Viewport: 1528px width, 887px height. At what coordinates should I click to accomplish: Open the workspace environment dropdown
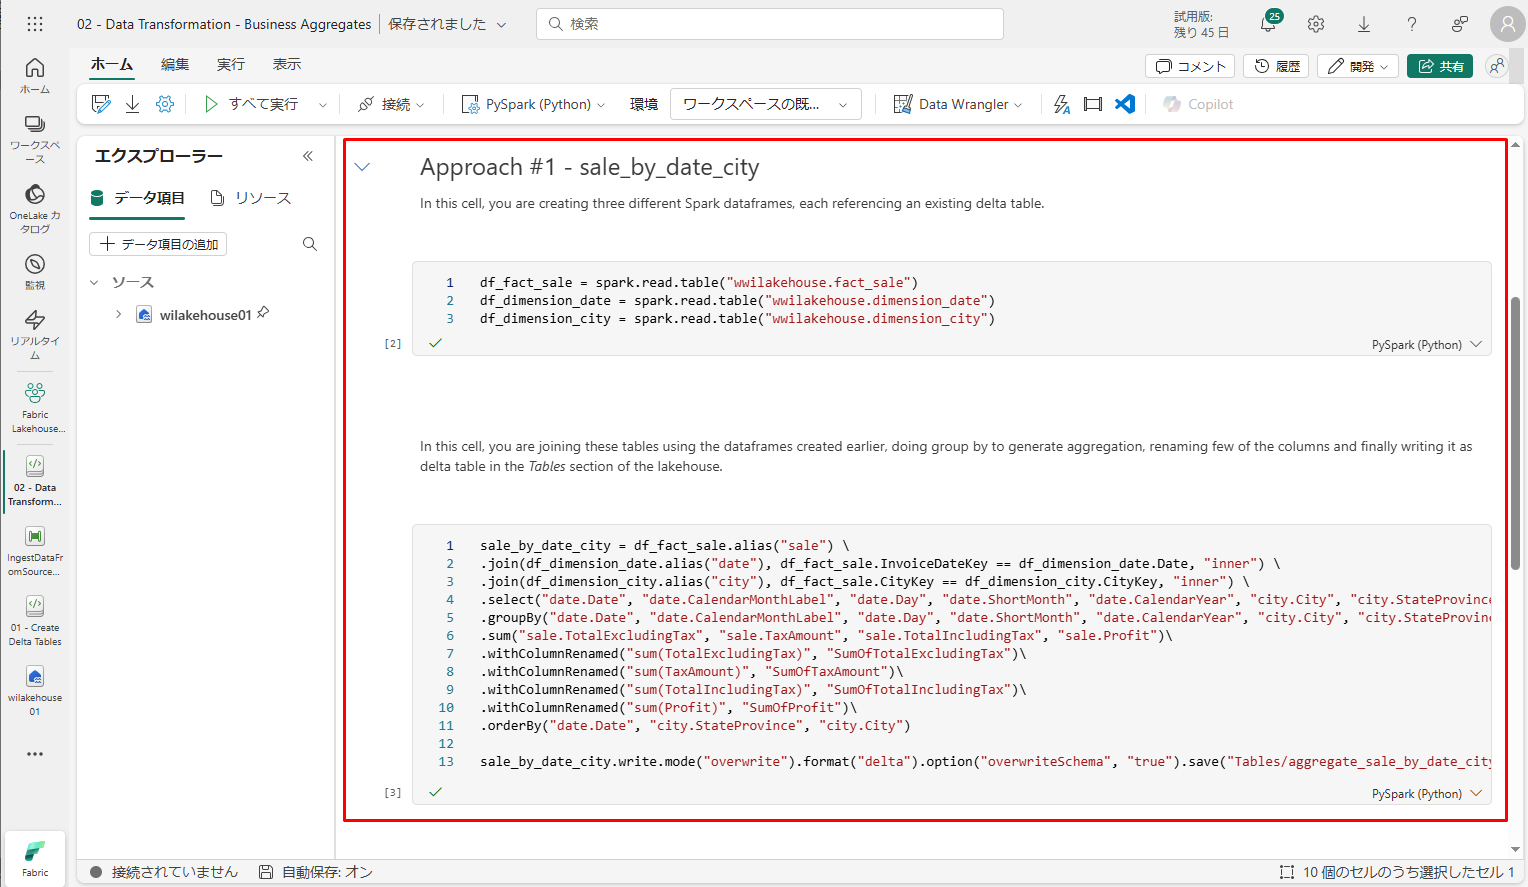[x=765, y=104]
